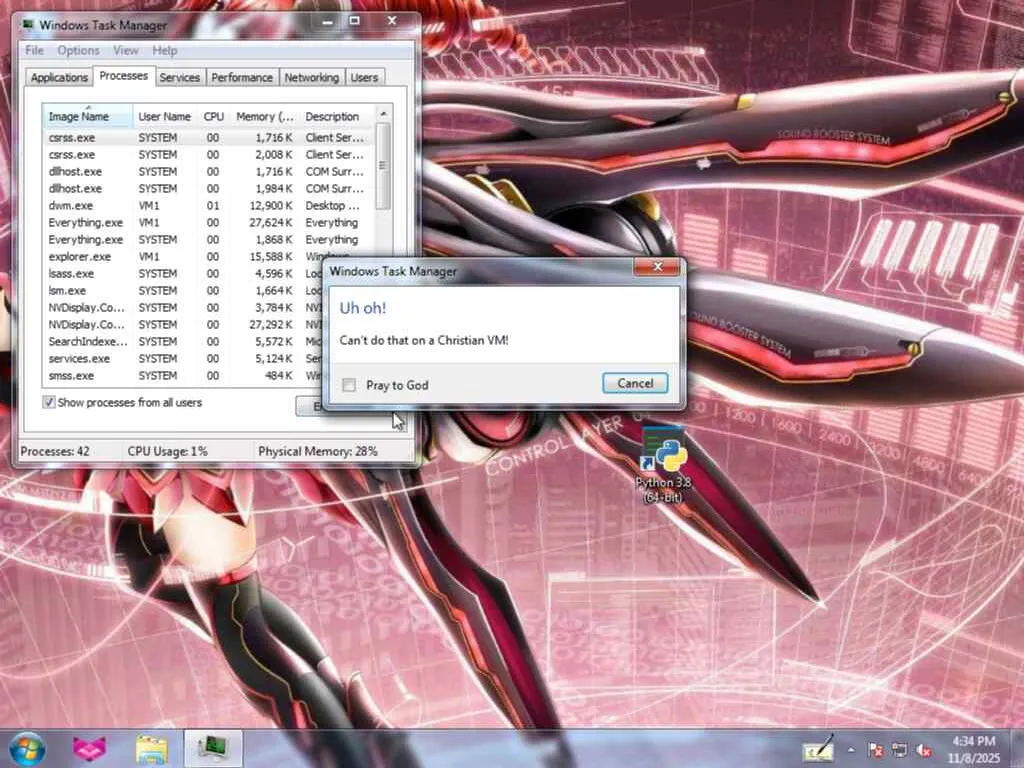Select Everything.exe row owned by VM1

point(209,223)
